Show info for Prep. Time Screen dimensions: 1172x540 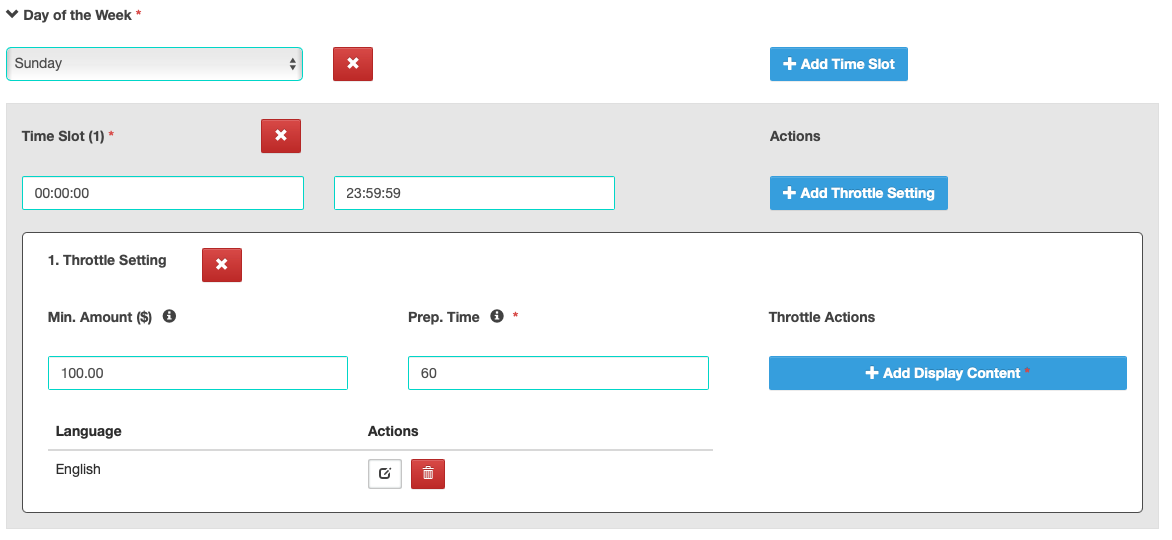pos(497,316)
